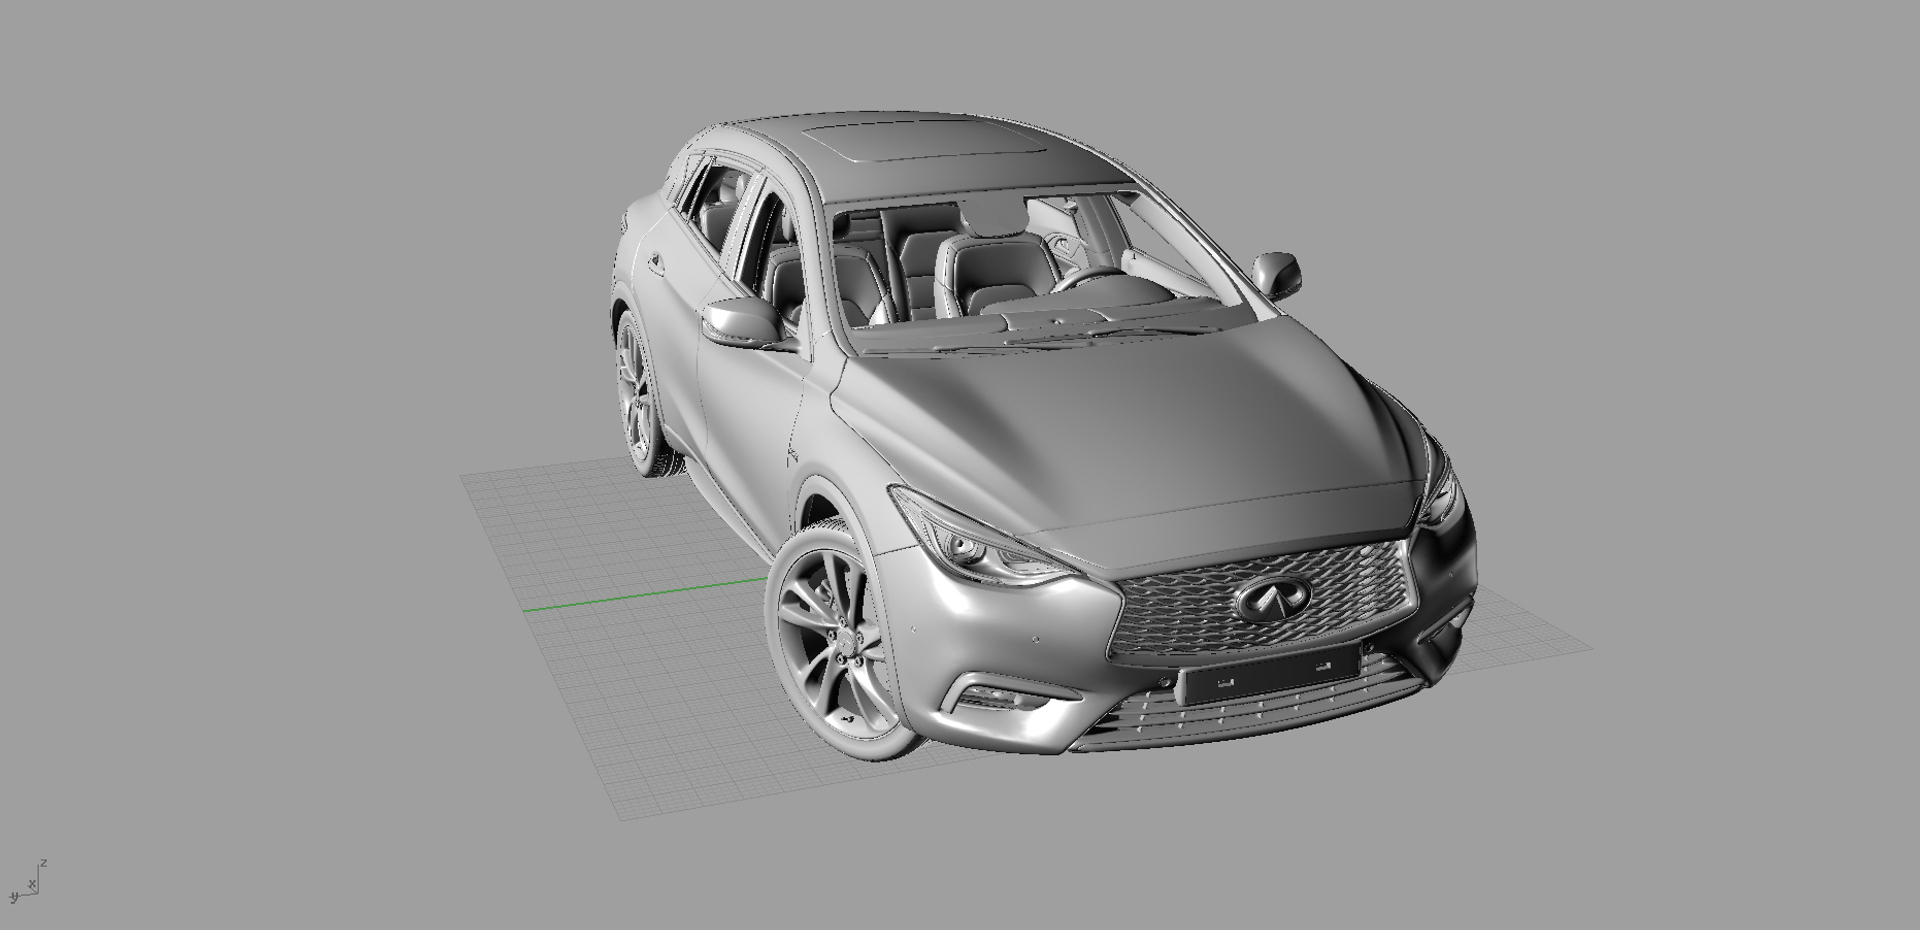Image resolution: width=1920 pixels, height=930 pixels.
Task: Select the sunroof panel on the car roof
Action: coord(927,142)
